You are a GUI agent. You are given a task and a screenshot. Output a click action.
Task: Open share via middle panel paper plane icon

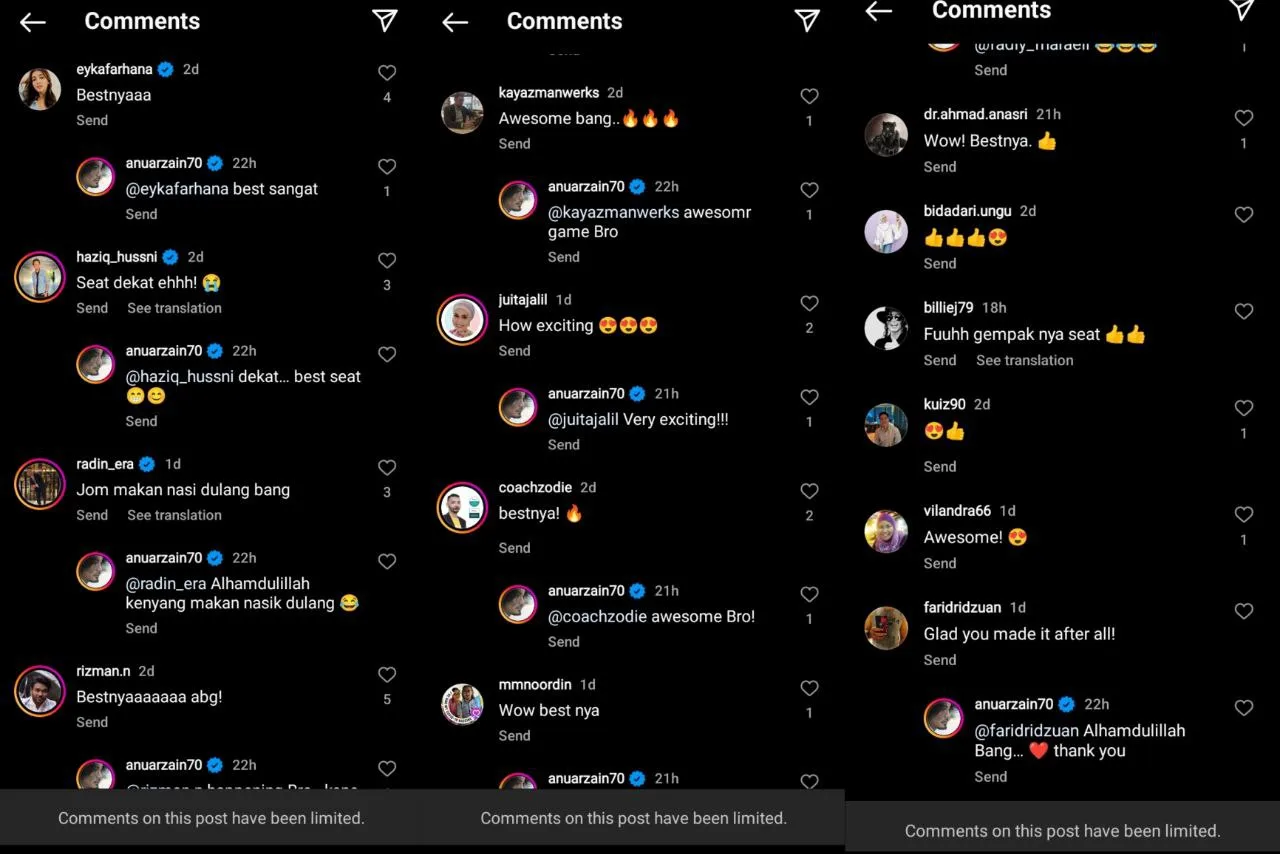click(807, 21)
